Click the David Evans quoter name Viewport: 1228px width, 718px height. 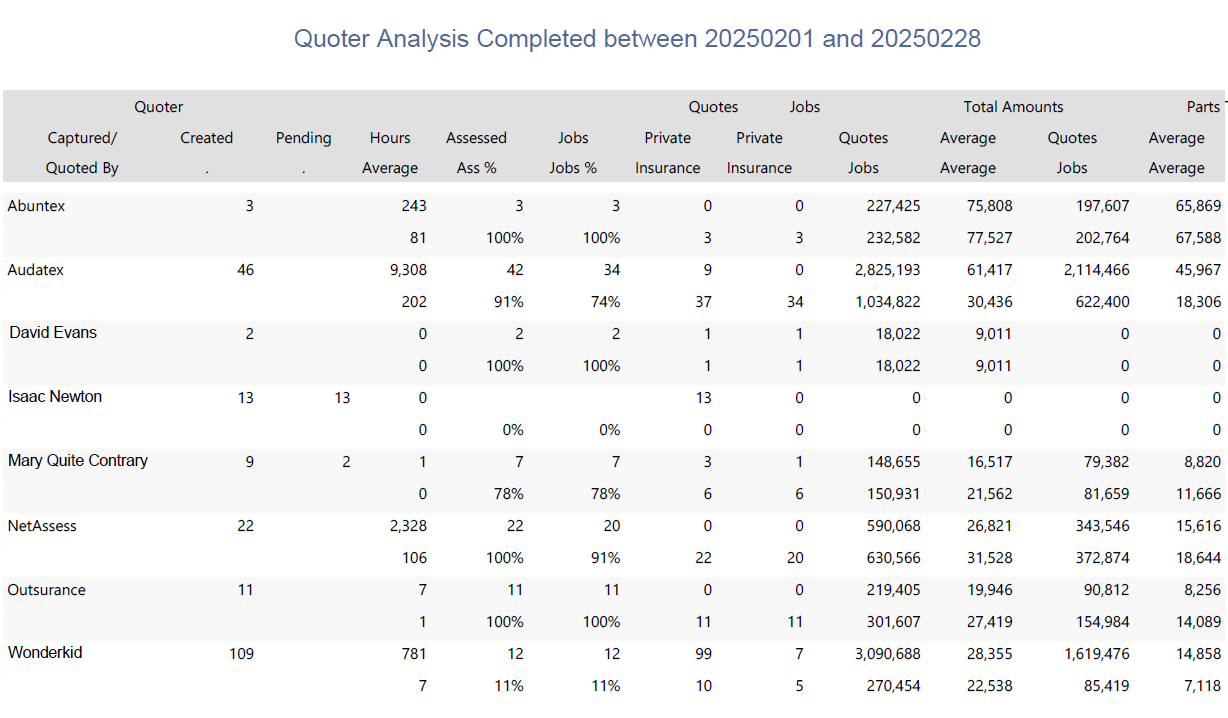[x=53, y=333]
